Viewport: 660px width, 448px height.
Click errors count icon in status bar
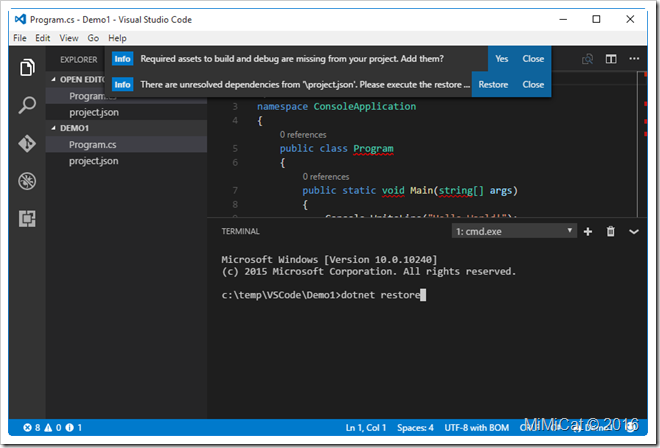click(x=32, y=428)
